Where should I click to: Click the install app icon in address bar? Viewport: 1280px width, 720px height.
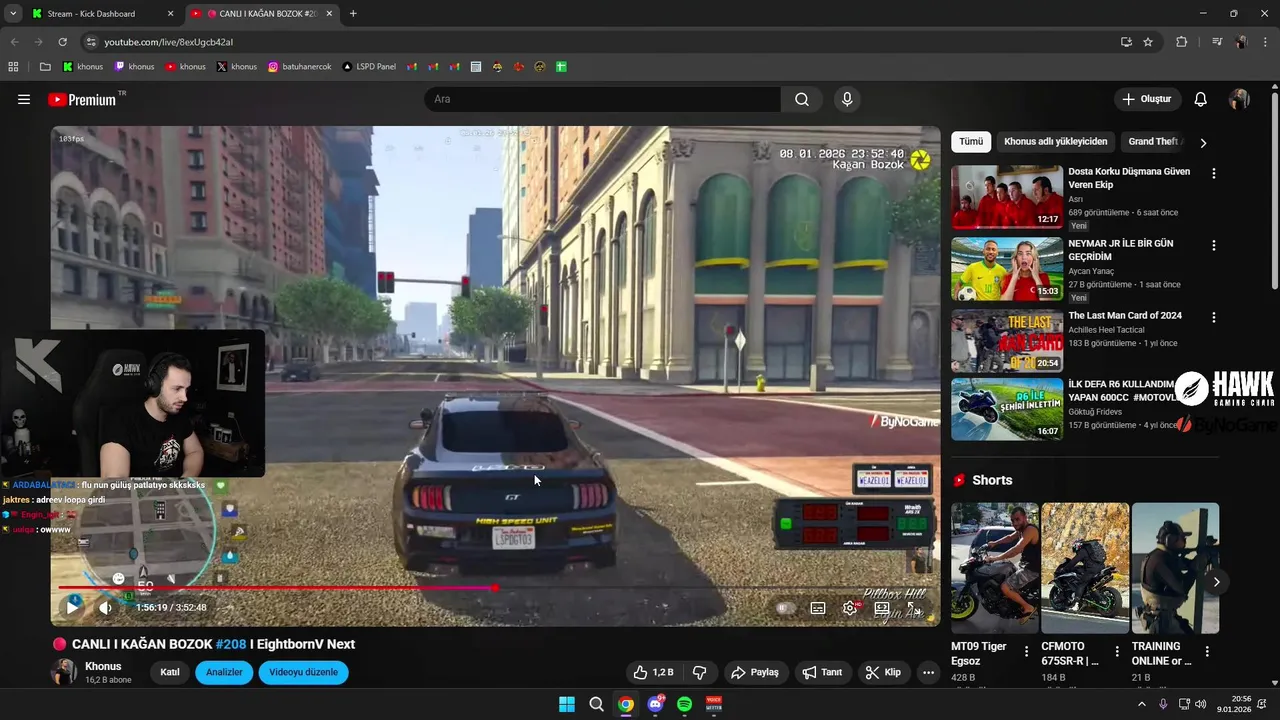pyautogui.click(x=1126, y=42)
